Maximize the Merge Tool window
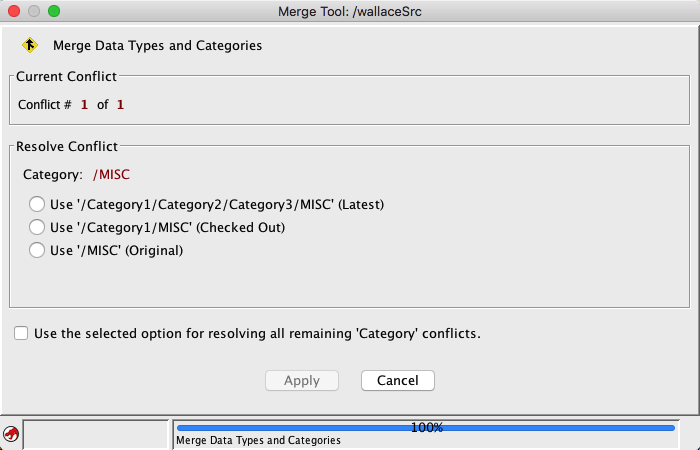This screenshot has width=700, height=450. [54, 11]
